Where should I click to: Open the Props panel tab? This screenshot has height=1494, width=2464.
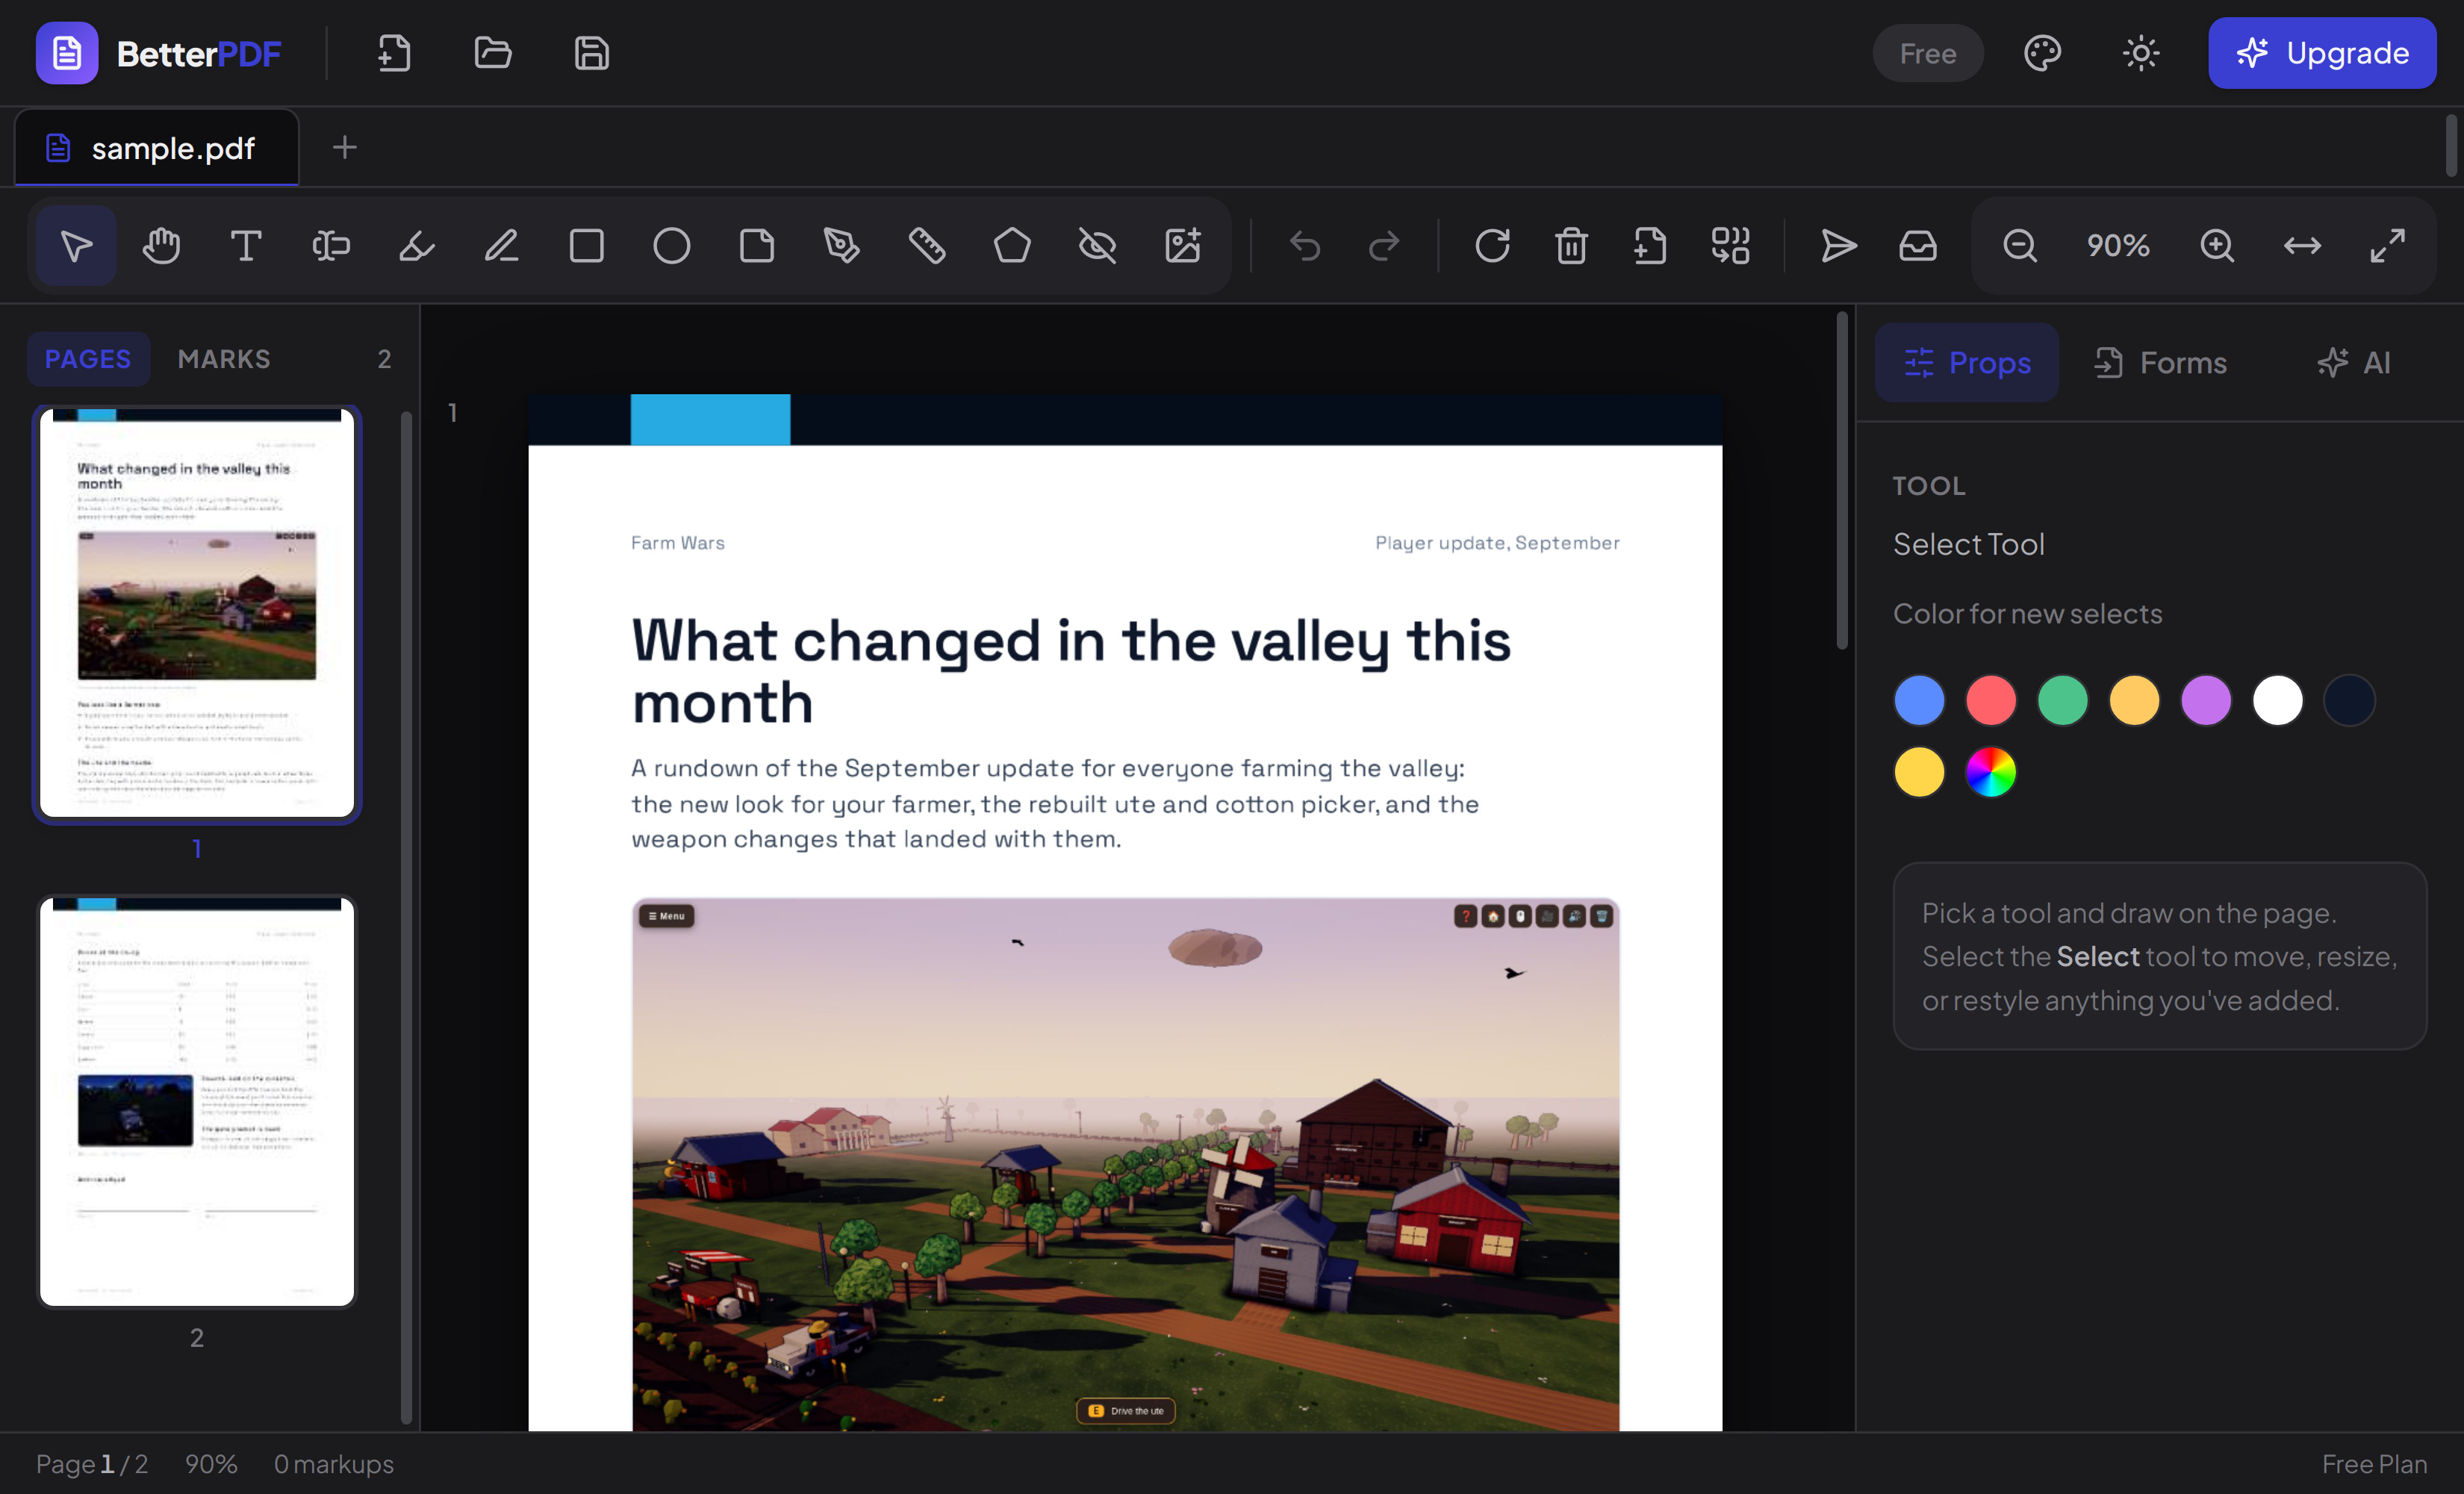tap(1967, 363)
